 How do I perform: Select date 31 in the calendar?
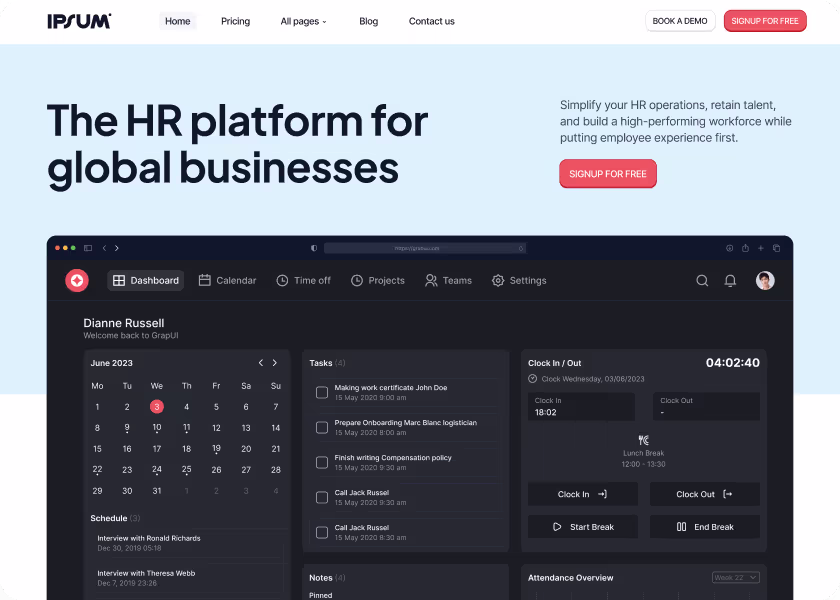tap(156, 491)
